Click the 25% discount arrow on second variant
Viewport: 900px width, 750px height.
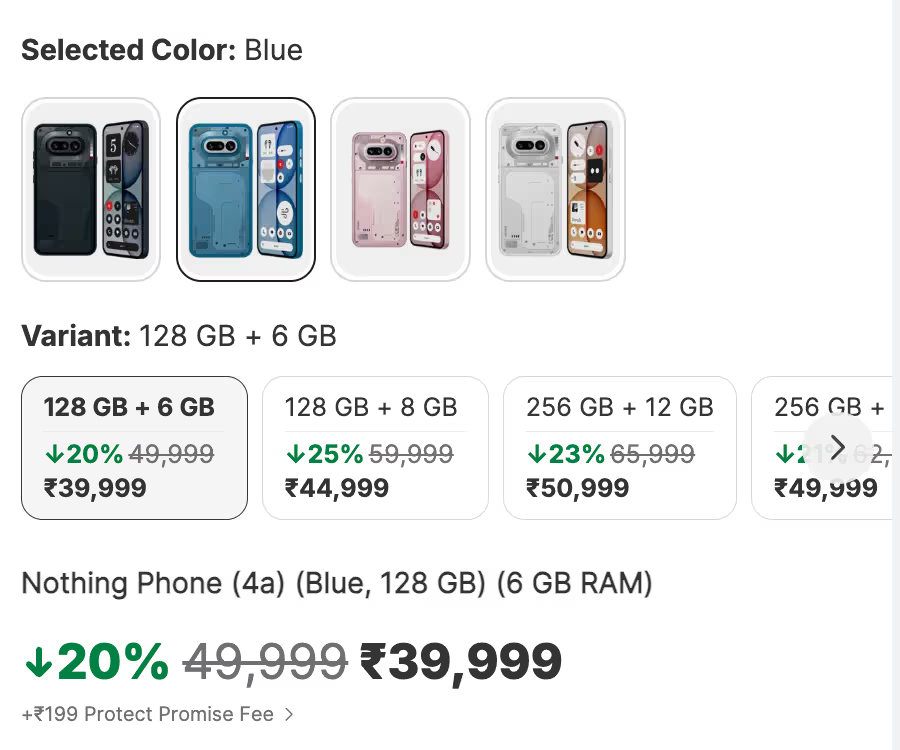click(x=296, y=454)
